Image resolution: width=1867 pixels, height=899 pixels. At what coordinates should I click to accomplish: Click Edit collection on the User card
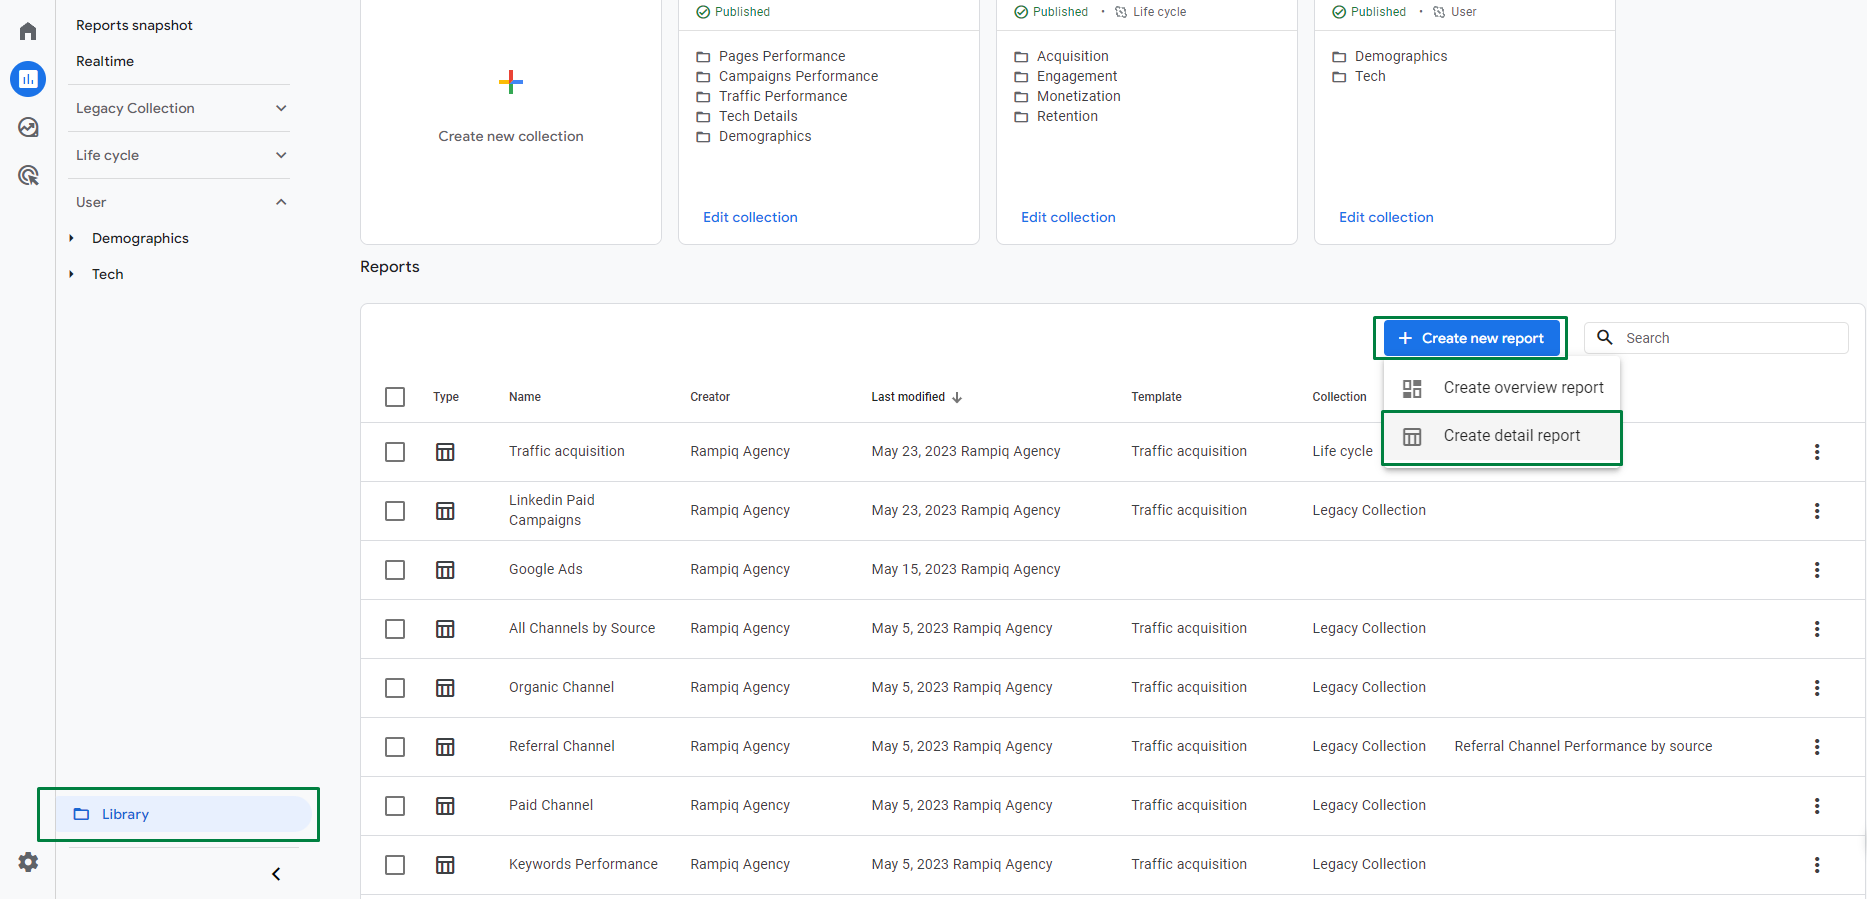[x=1386, y=217]
